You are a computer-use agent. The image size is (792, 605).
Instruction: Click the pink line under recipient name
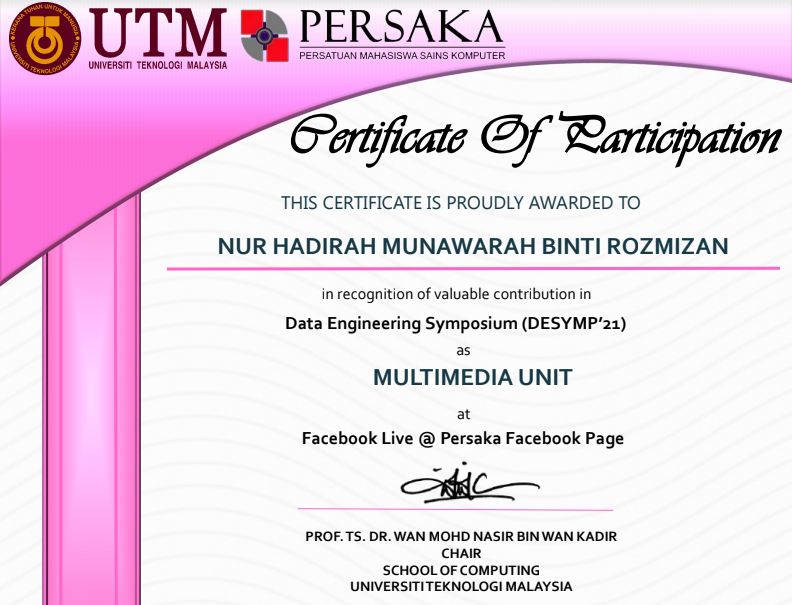click(473, 269)
